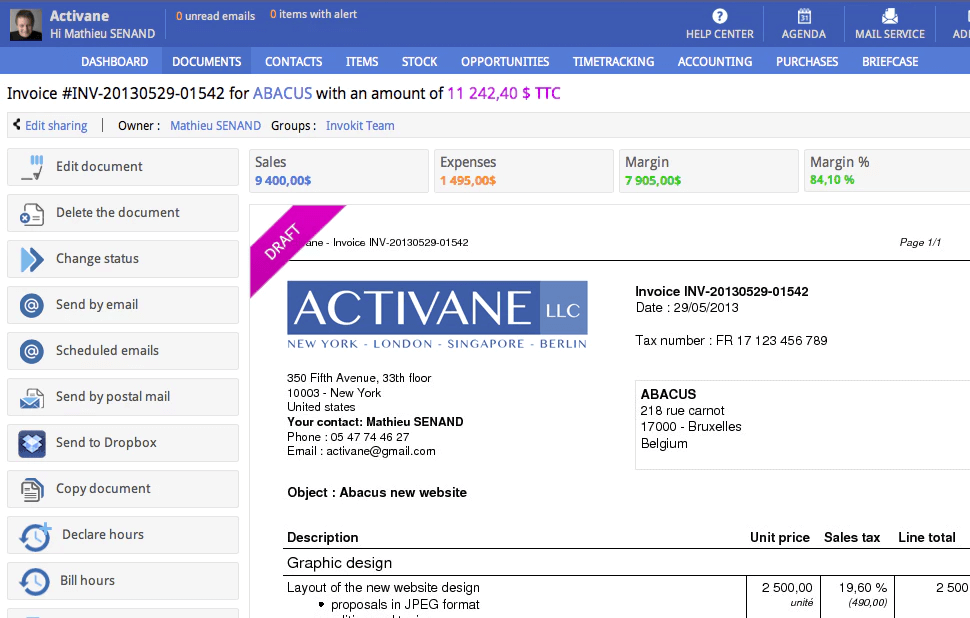The height and width of the screenshot is (618, 970).
Task: Click the Expenses 1 495,00$ summary box
Action: pos(524,171)
